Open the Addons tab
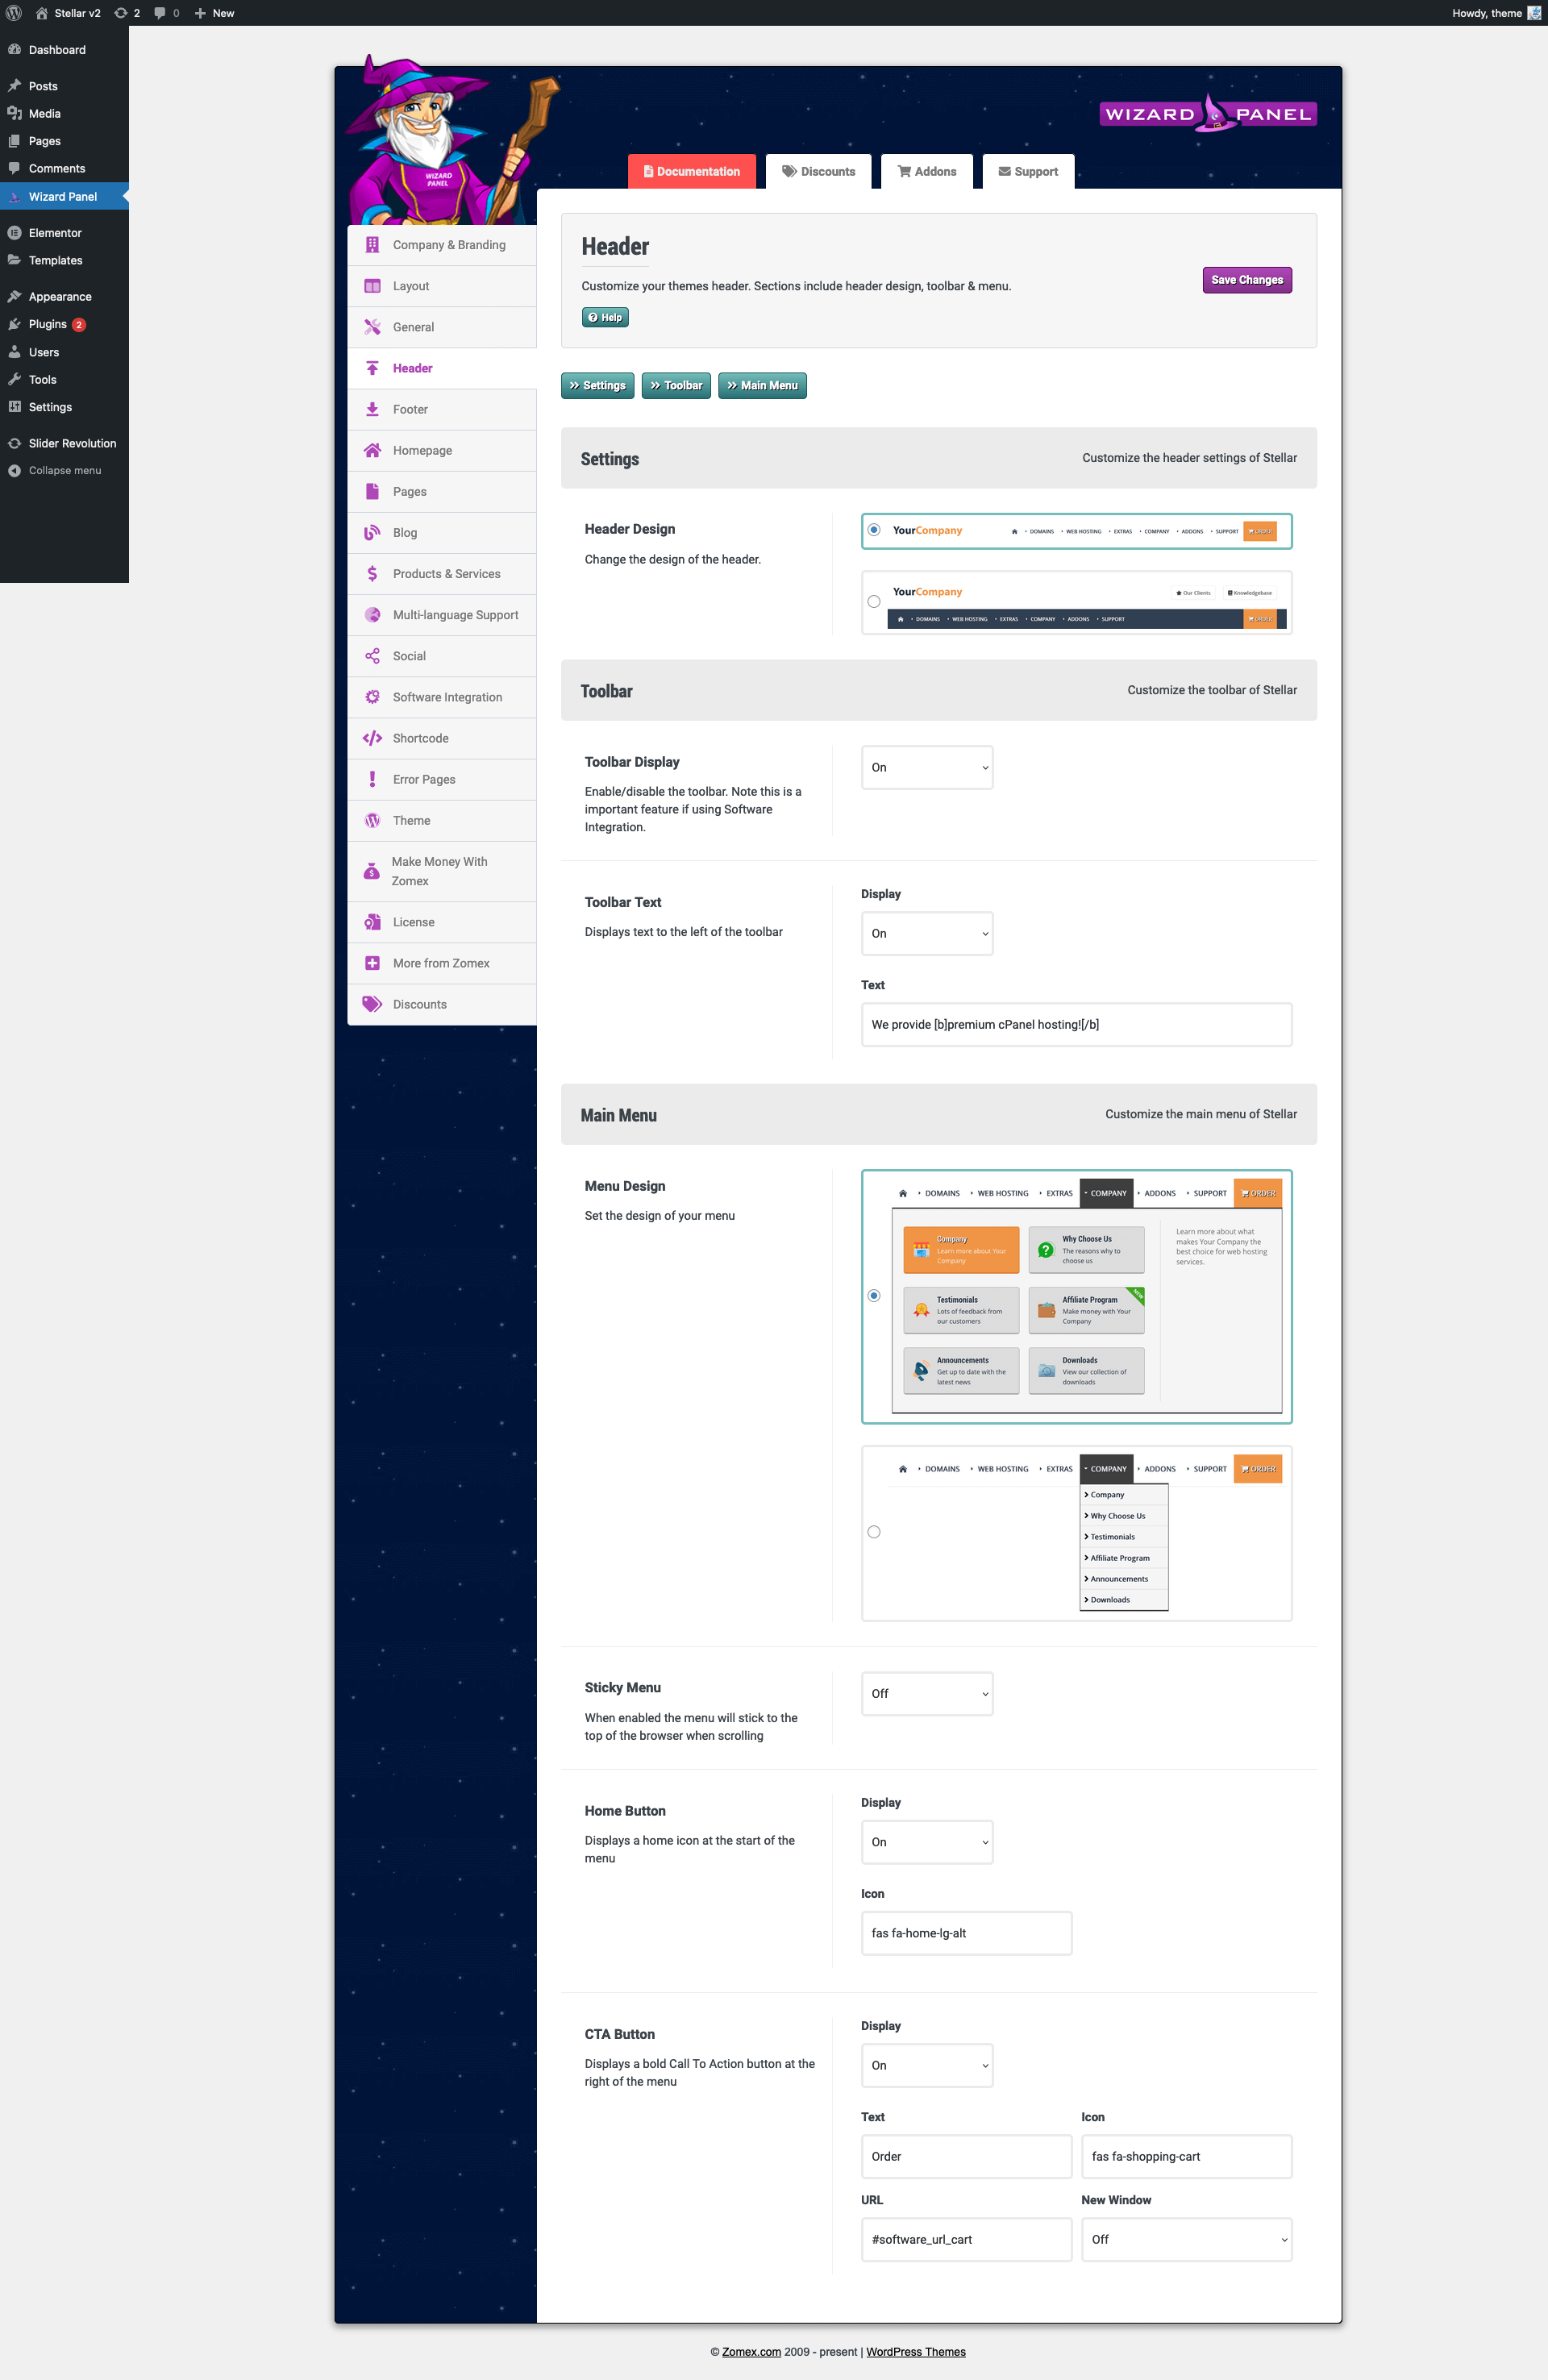 (x=927, y=171)
